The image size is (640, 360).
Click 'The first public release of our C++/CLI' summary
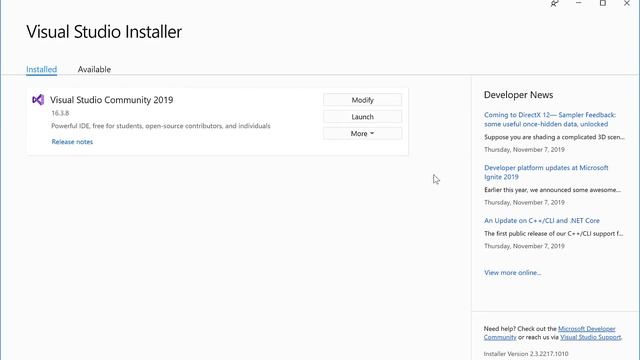pyautogui.click(x=553, y=233)
